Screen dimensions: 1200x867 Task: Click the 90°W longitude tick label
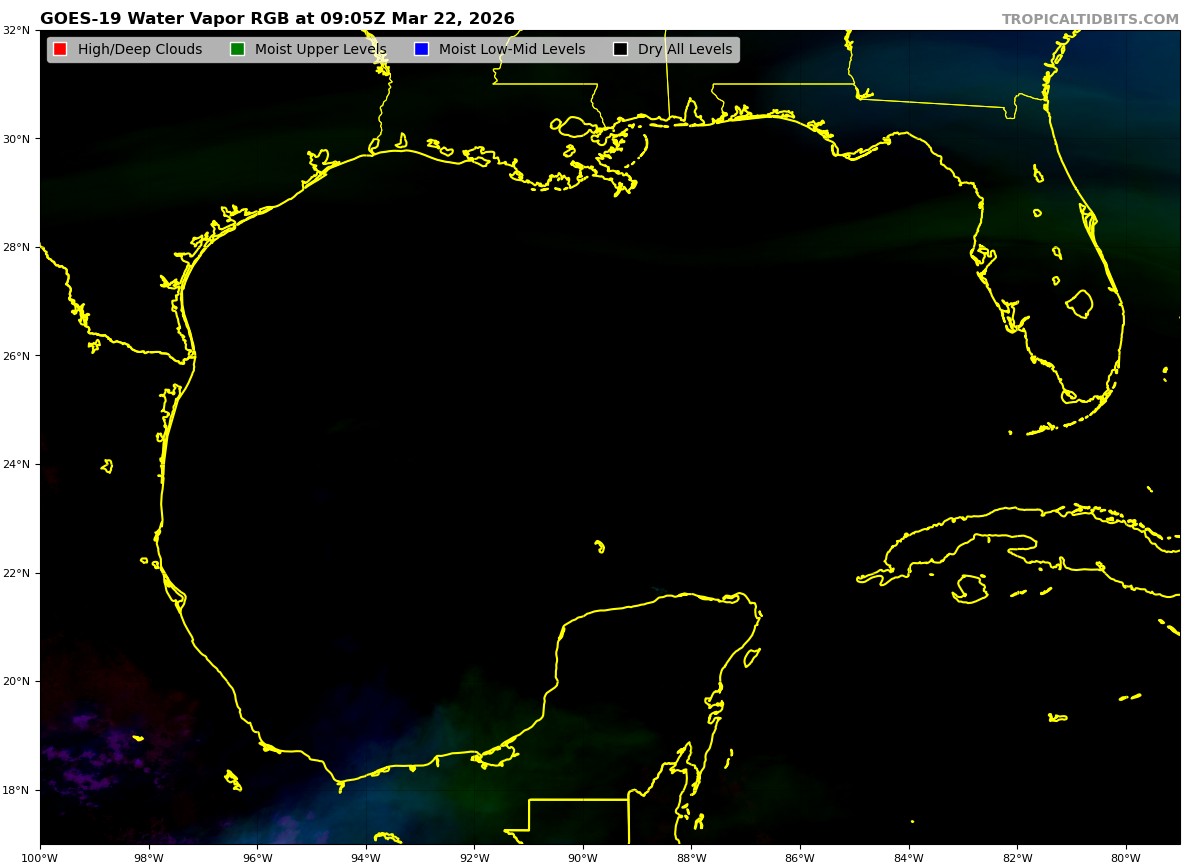pyautogui.click(x=583, y=857)
